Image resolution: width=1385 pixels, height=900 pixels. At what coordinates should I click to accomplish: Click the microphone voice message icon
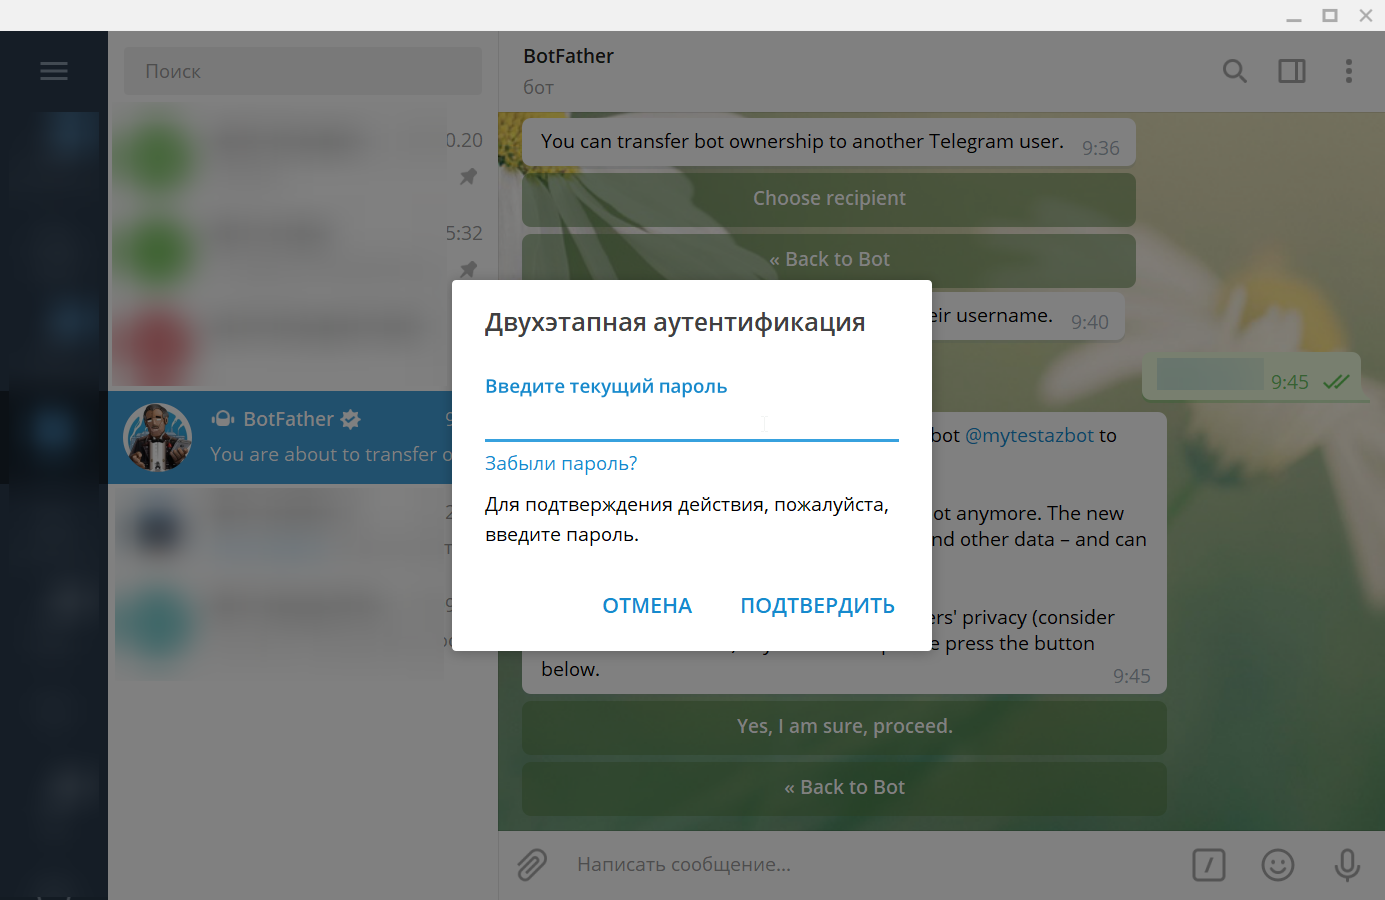point(1346,864)
